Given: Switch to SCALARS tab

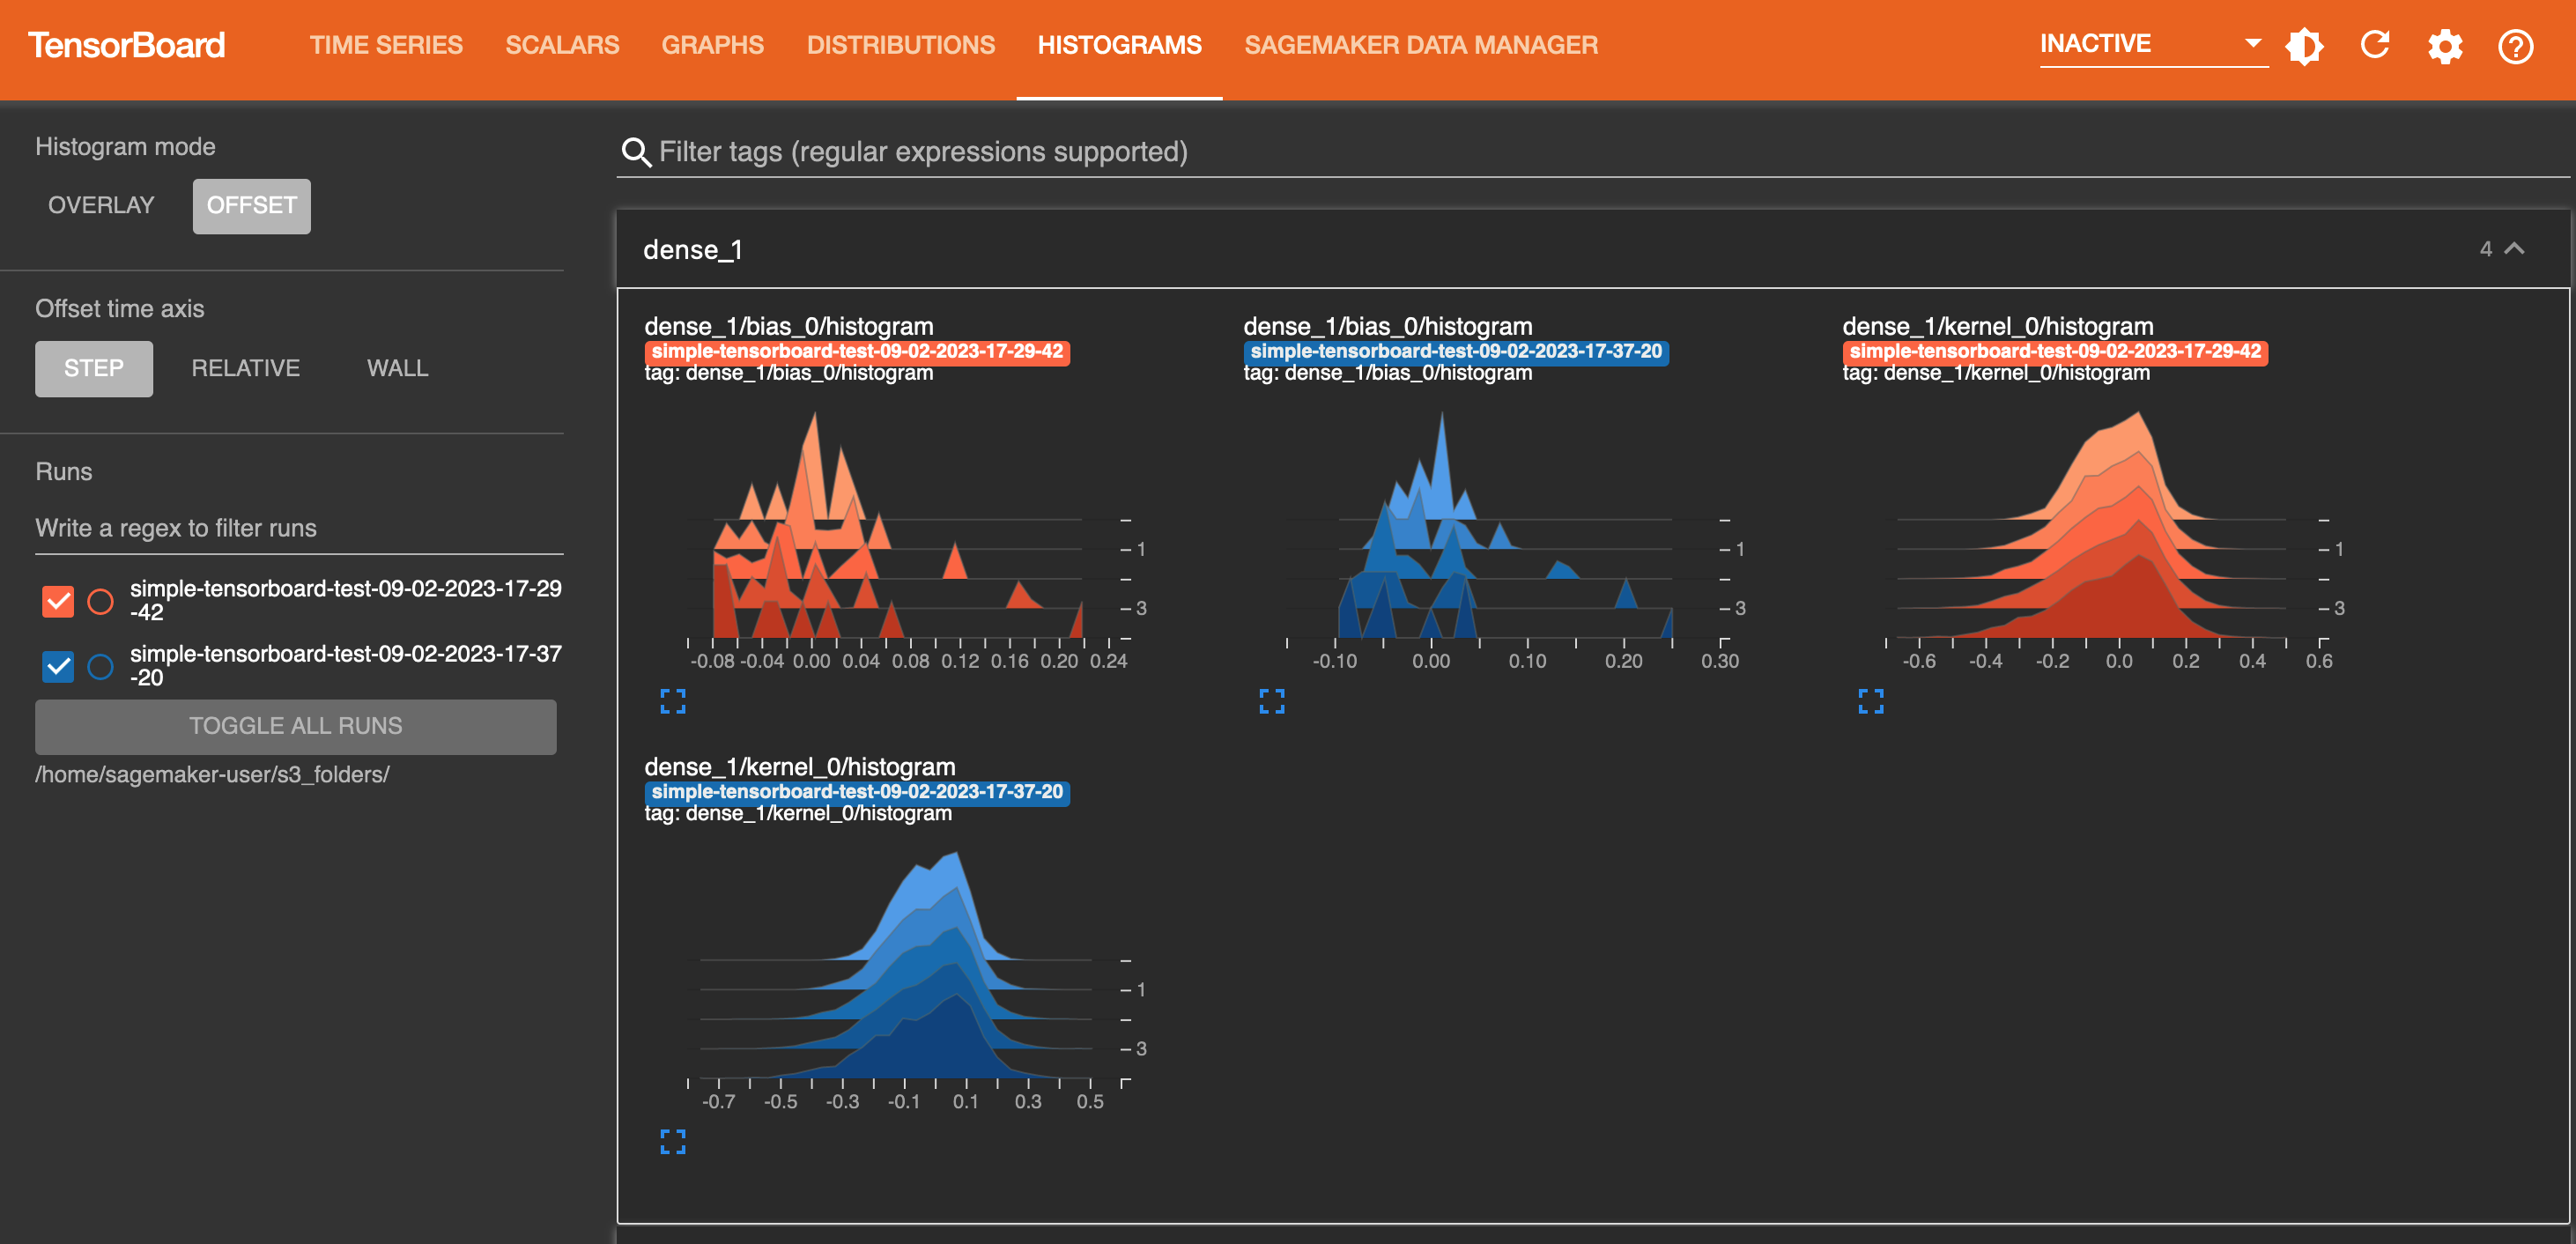Looking at the screenshot, I should (x=564, y=44).
